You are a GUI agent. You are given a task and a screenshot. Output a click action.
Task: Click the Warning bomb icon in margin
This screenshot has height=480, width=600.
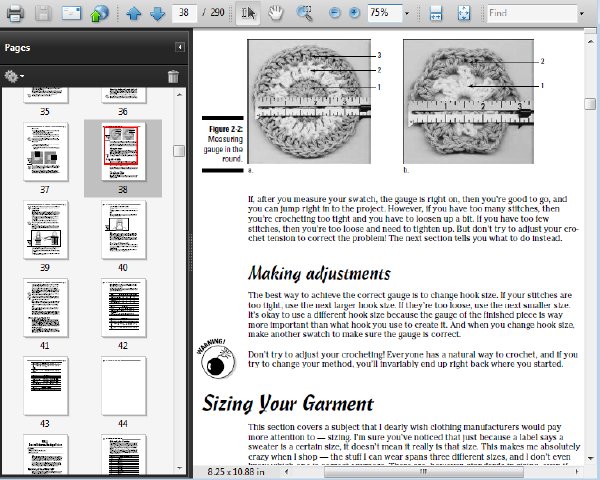click(x=217, y=359)
